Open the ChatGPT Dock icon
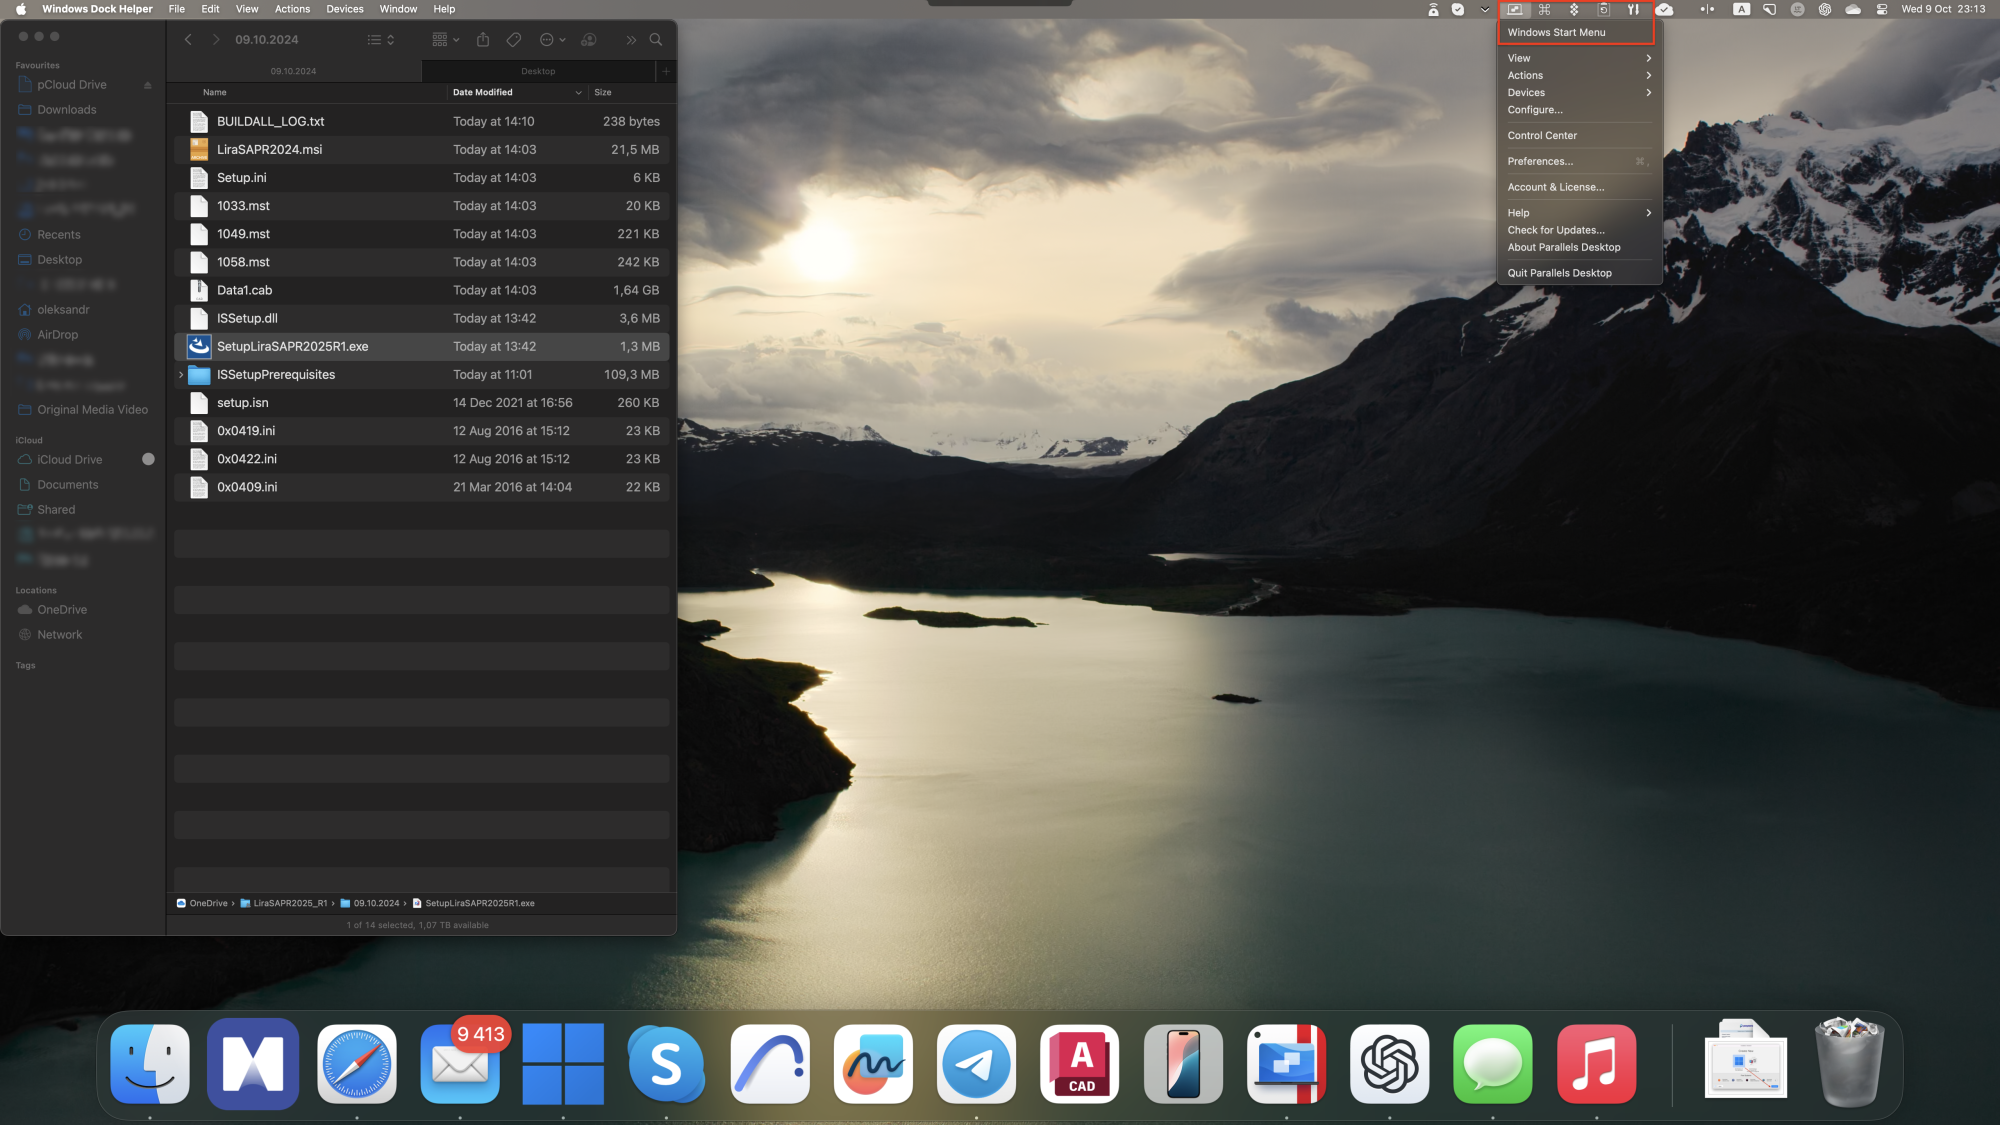 pos(1389,1064)
